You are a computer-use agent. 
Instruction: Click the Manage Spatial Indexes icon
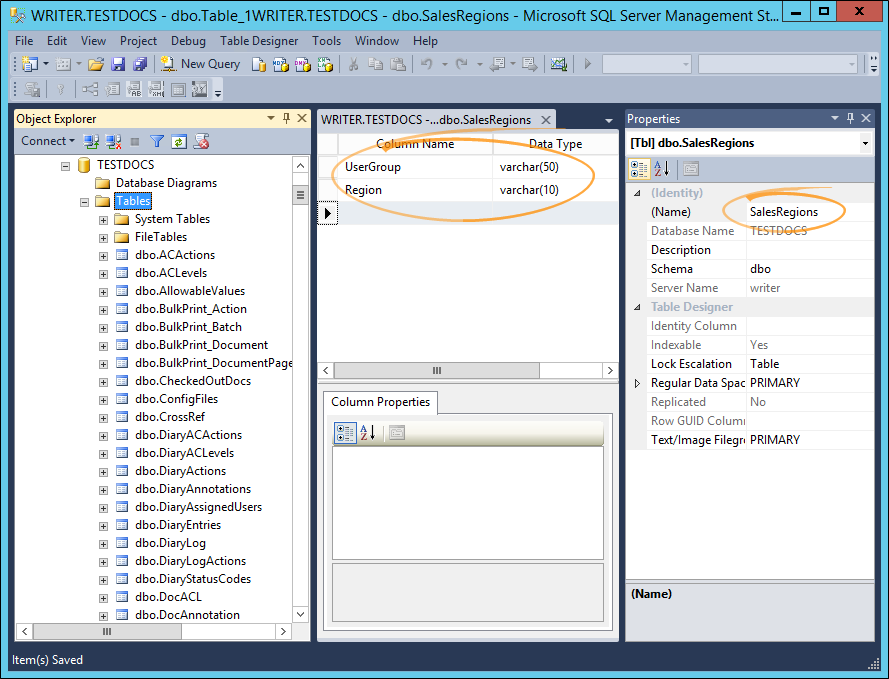200,90
